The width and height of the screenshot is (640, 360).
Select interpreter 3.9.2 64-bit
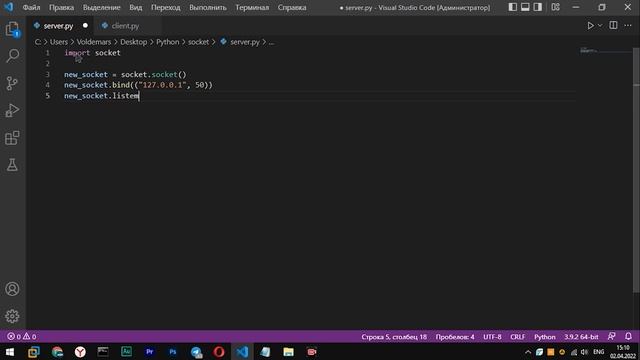[581, 337]
